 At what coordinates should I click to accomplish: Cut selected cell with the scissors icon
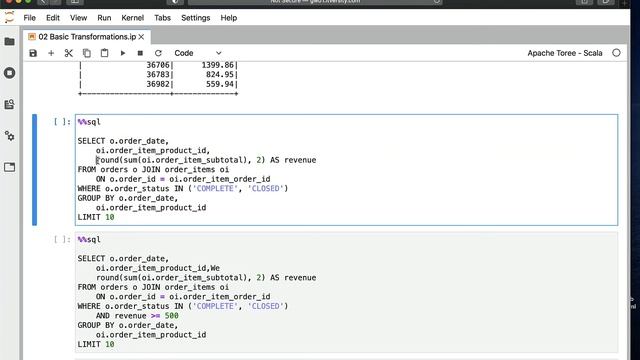pyautogui.click(x=69, y=53)
